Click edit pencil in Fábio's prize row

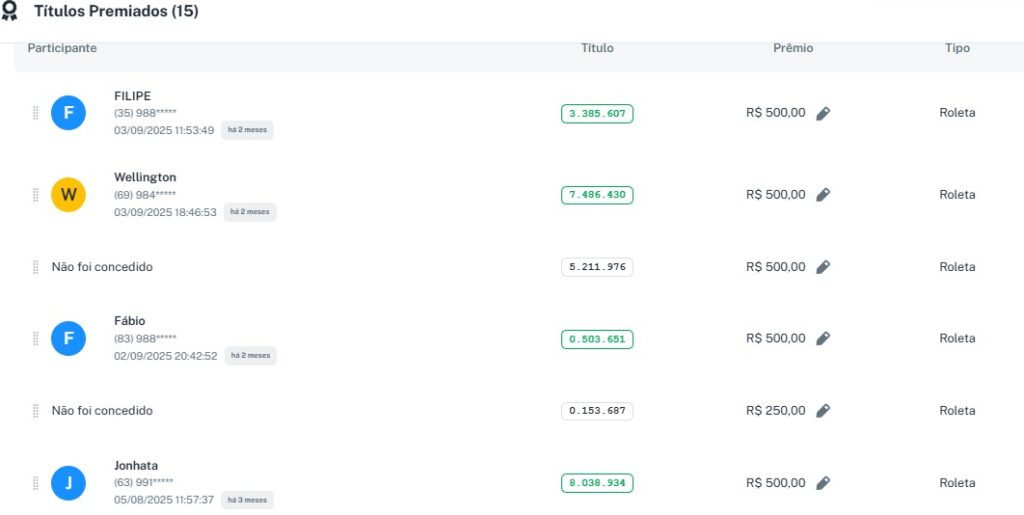coord(823,339)
